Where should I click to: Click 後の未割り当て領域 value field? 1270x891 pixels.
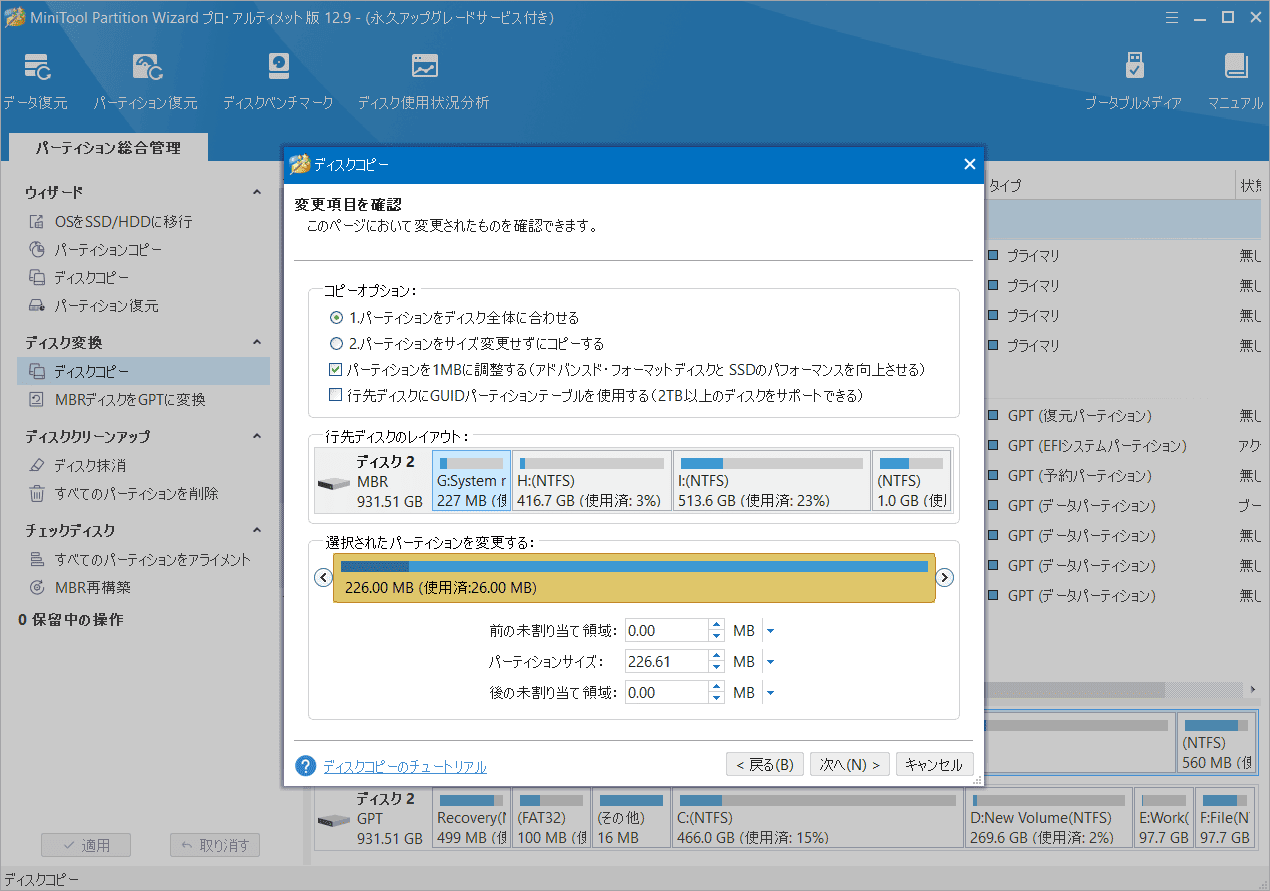(x=666, y=693)
